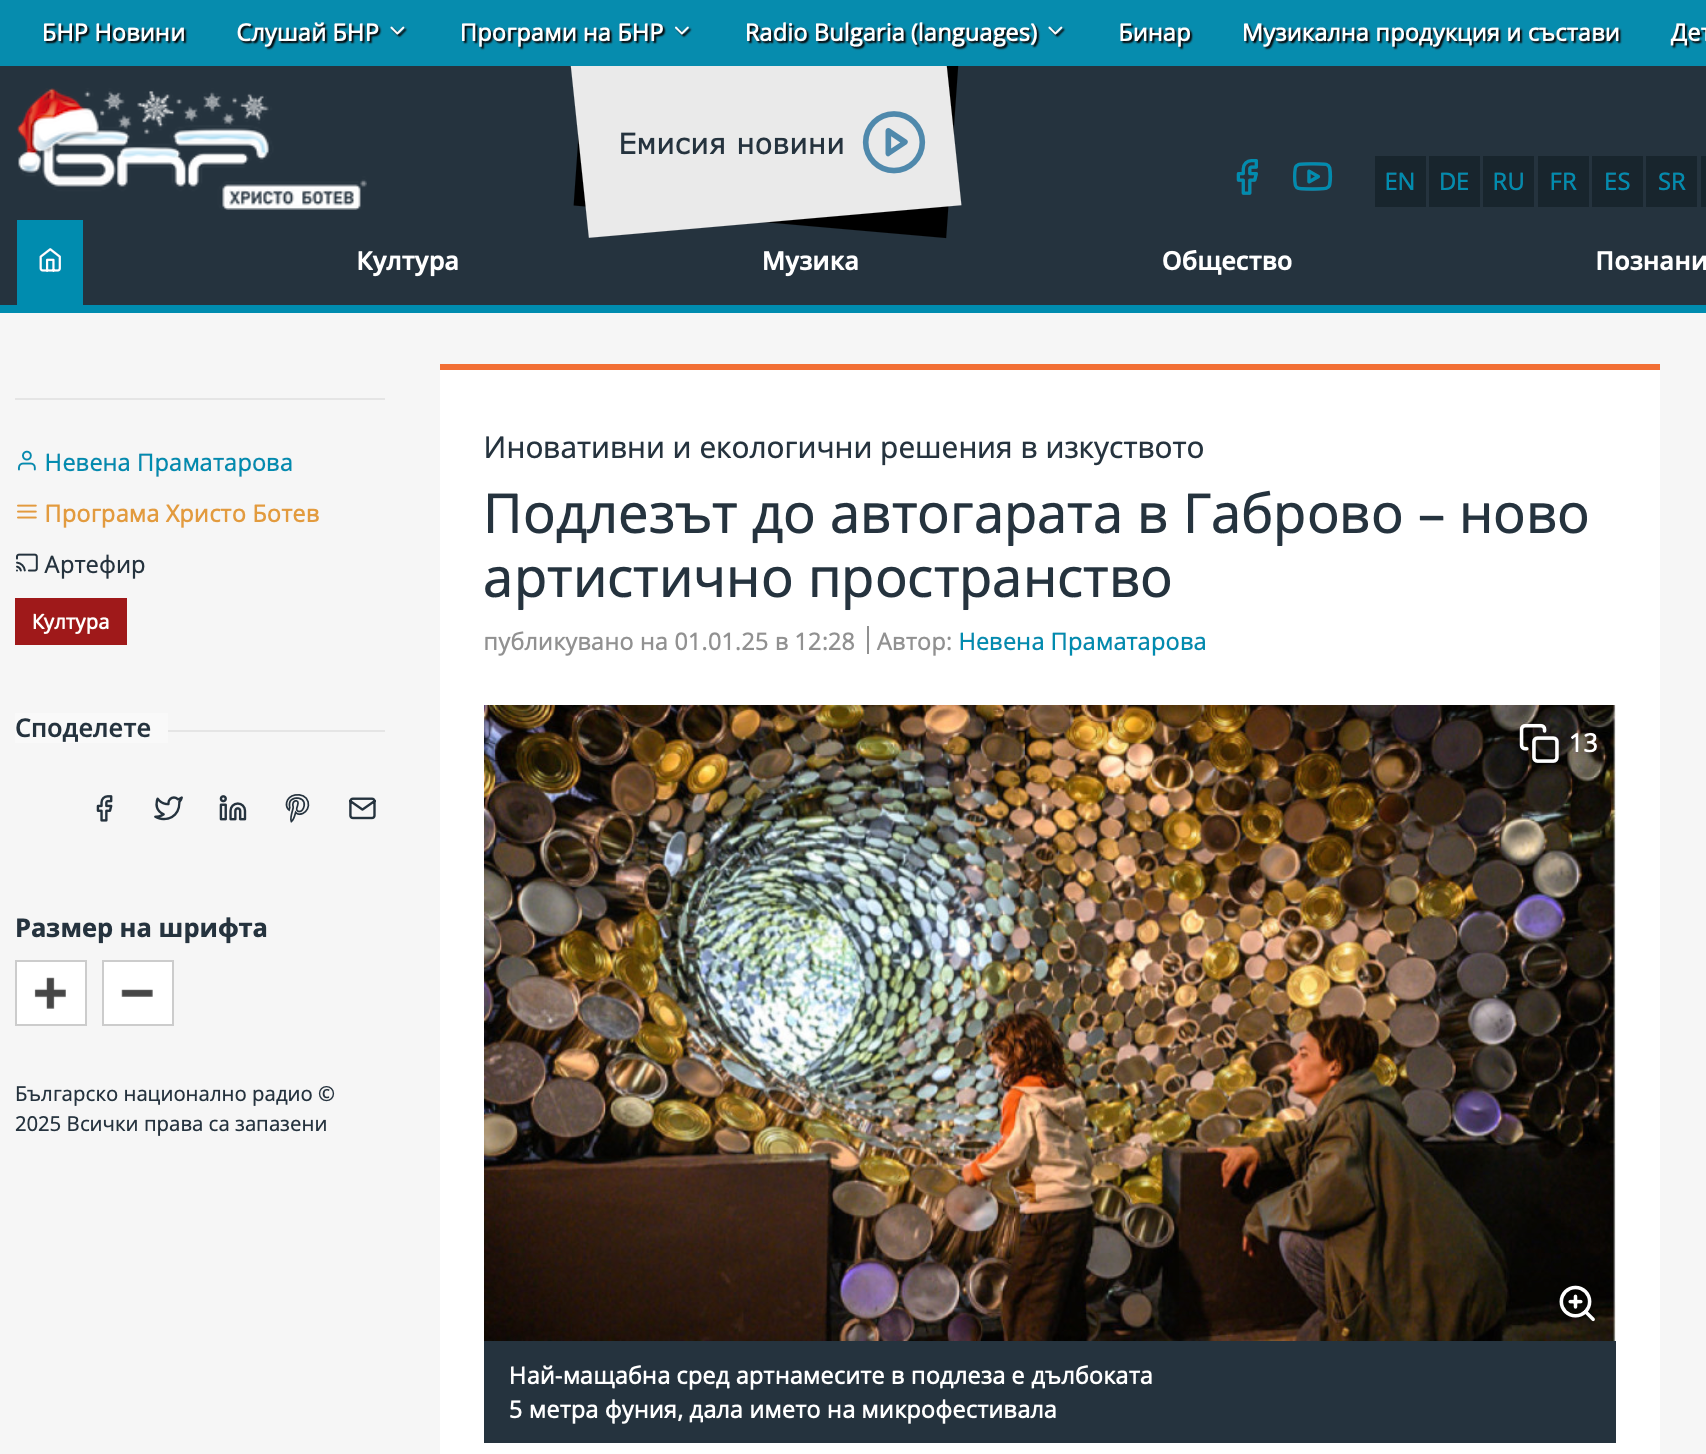Expand Radio Bulgaria (languages) dropdown
This screenshot has width=1706, height=1454.
pos(904,33)
